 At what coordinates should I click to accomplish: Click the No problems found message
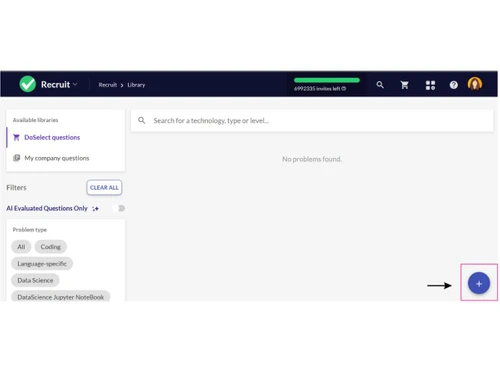[x=312, y=159]
